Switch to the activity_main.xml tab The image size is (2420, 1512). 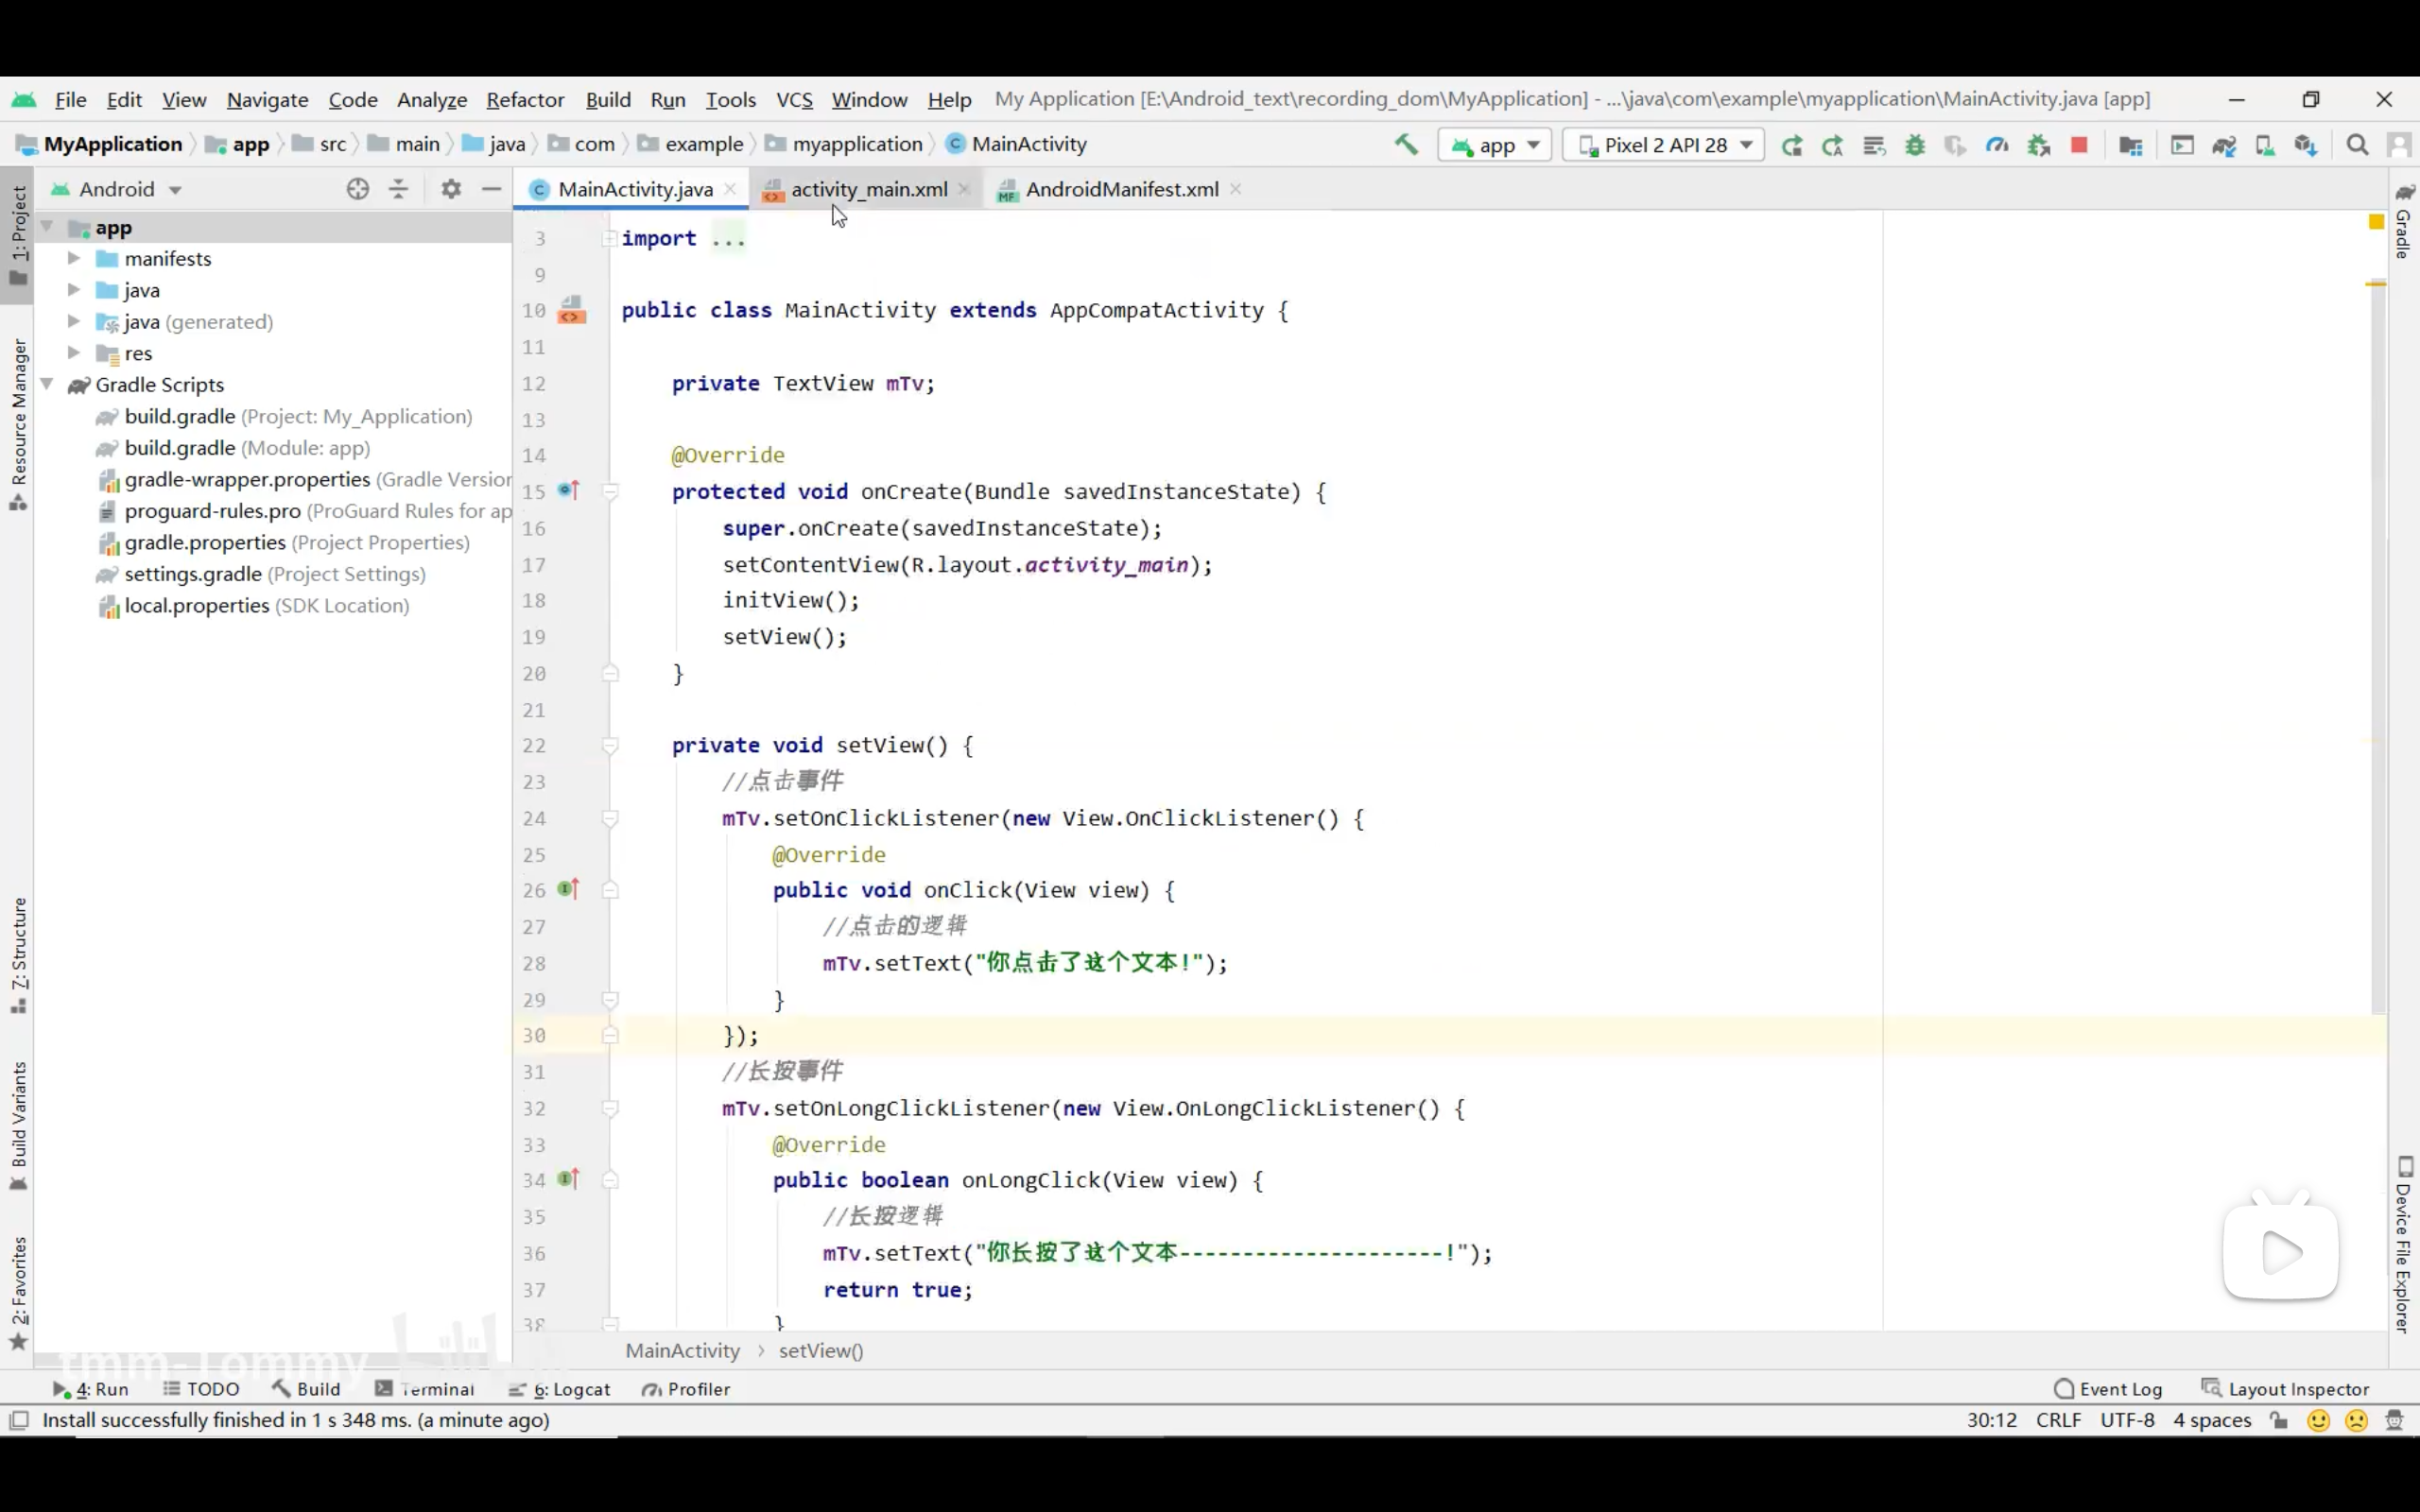pyautogui.click(x=868, y=189)
